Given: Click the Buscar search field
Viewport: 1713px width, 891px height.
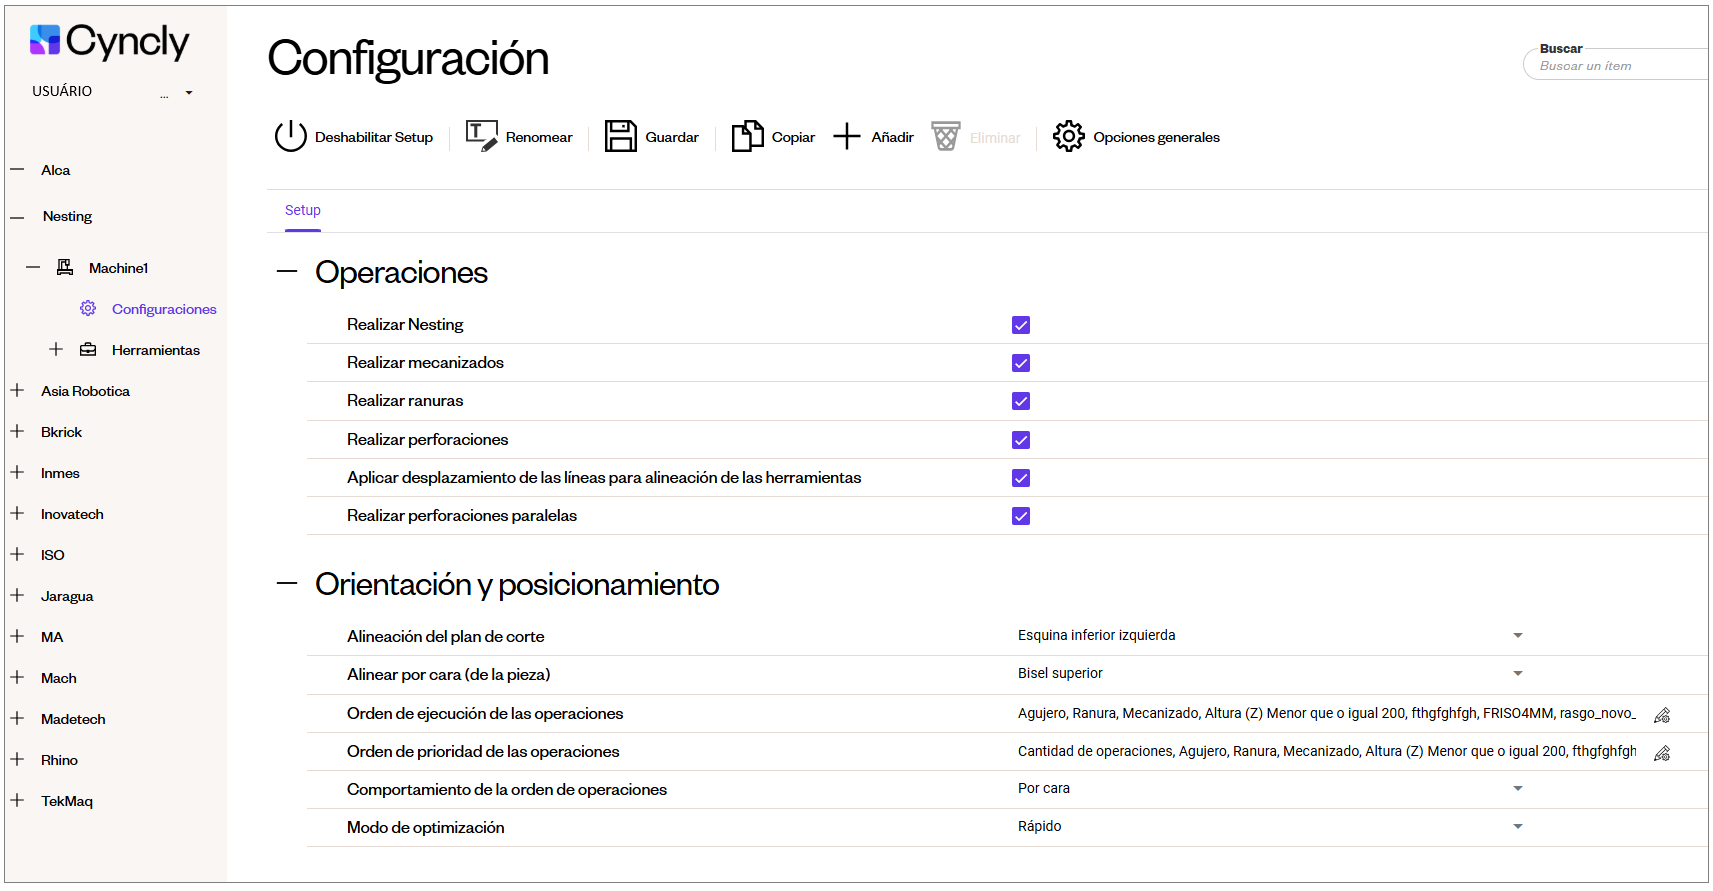Looking at the screenshot, I should coord(1615,66).
